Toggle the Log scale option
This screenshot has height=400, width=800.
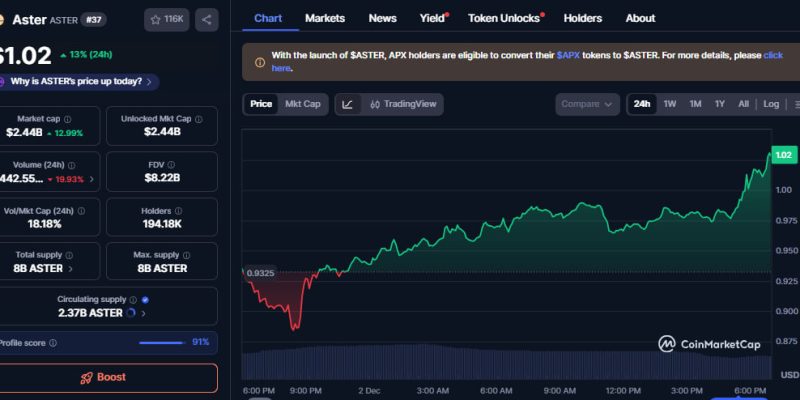pos(771,104)
